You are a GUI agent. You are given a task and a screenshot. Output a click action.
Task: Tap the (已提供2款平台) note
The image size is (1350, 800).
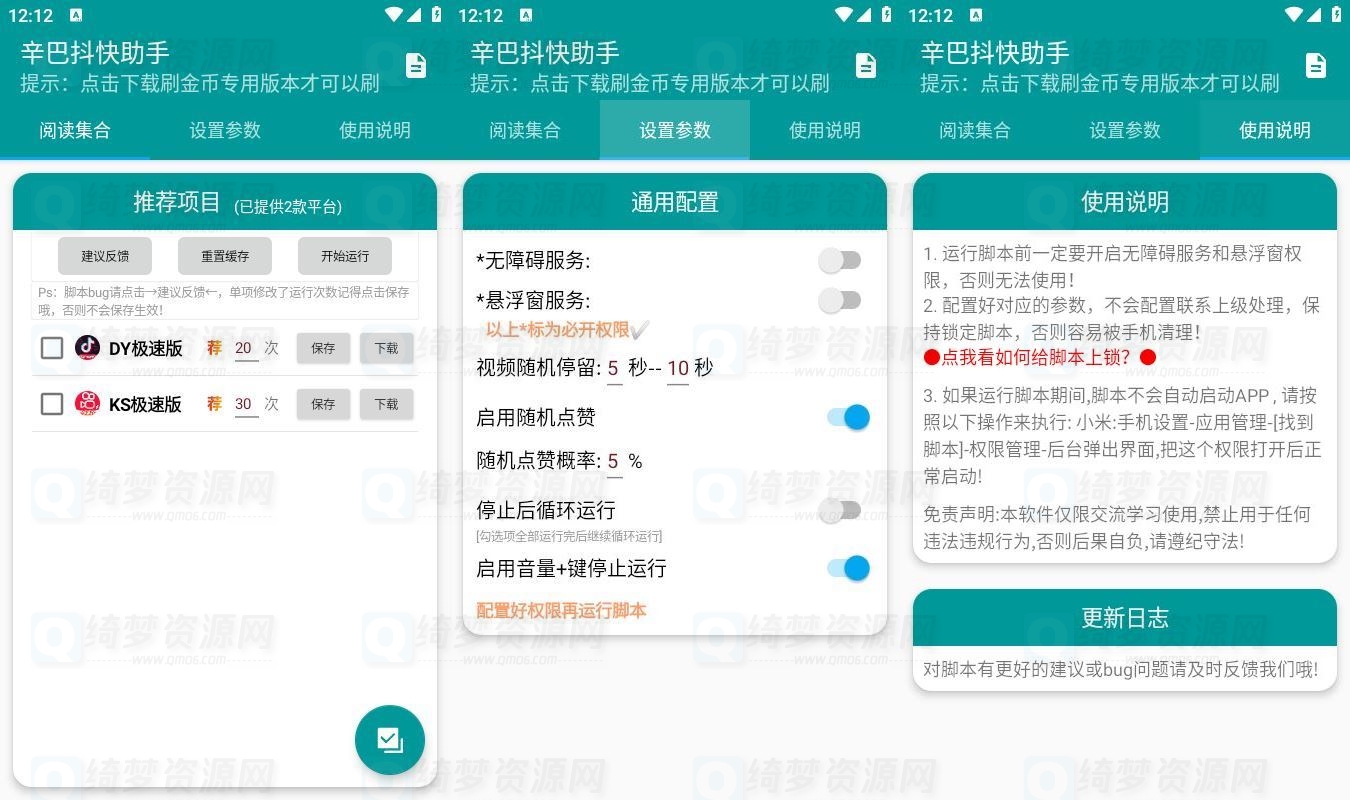point(288,207)
